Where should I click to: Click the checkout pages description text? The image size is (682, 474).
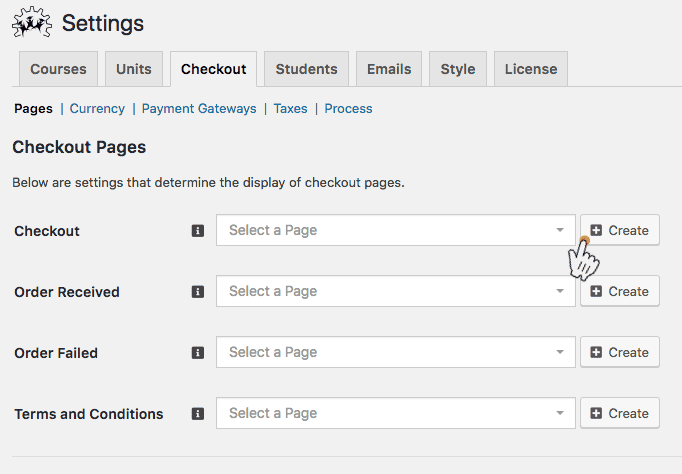[x=208, y=183]
